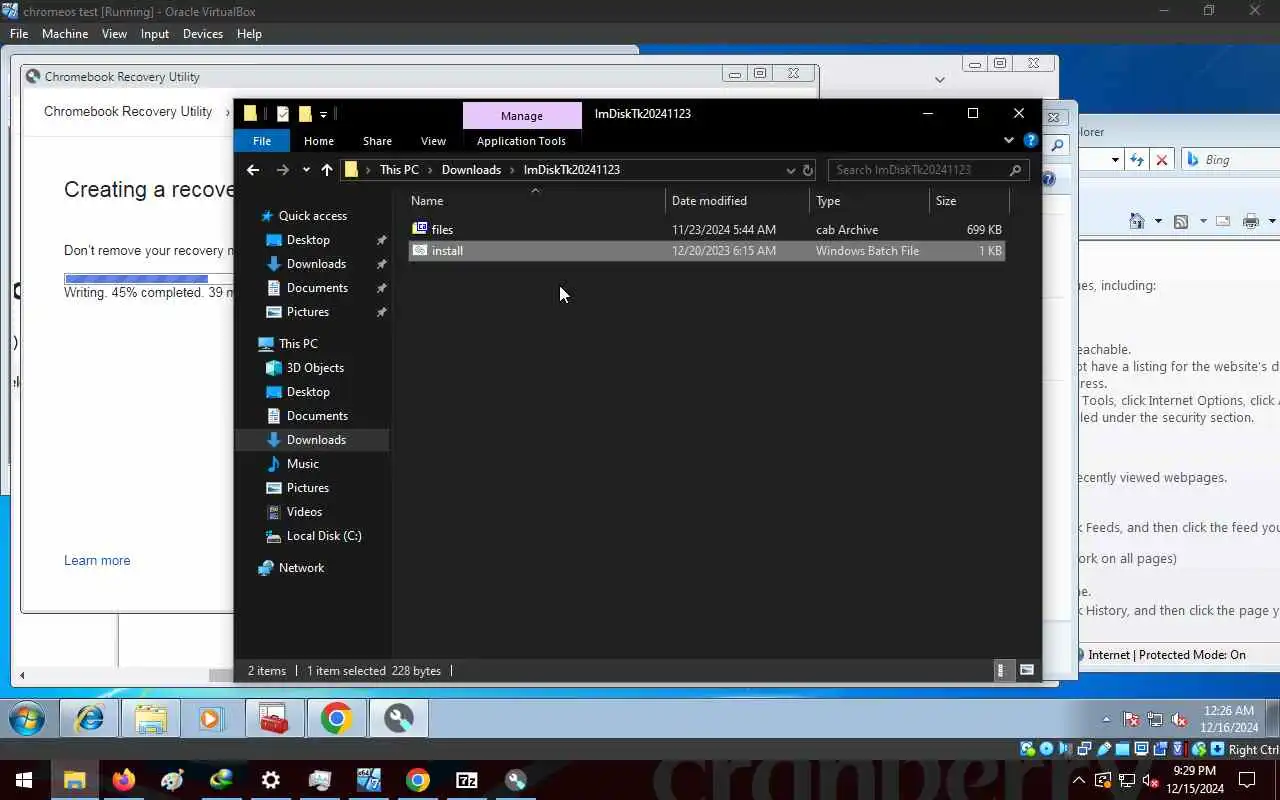Open VirtualBox Devices menu
1280x800 pixels.
pyautogui.click(x=202, y=33)
